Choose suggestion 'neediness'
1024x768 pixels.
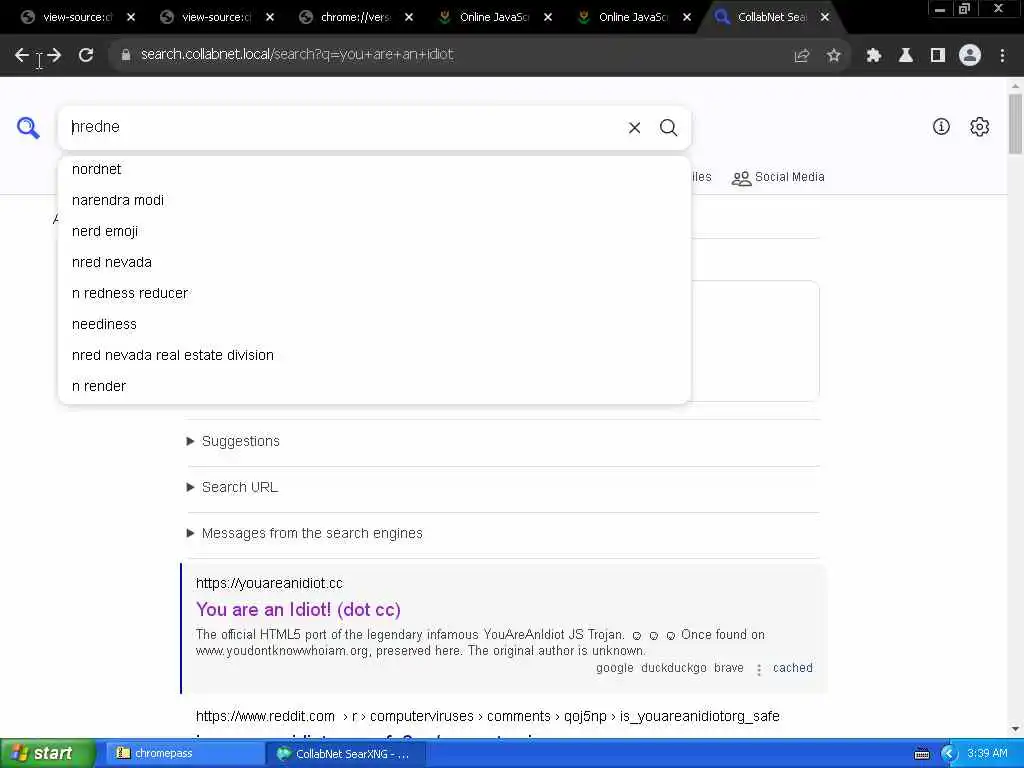(374, 325)
